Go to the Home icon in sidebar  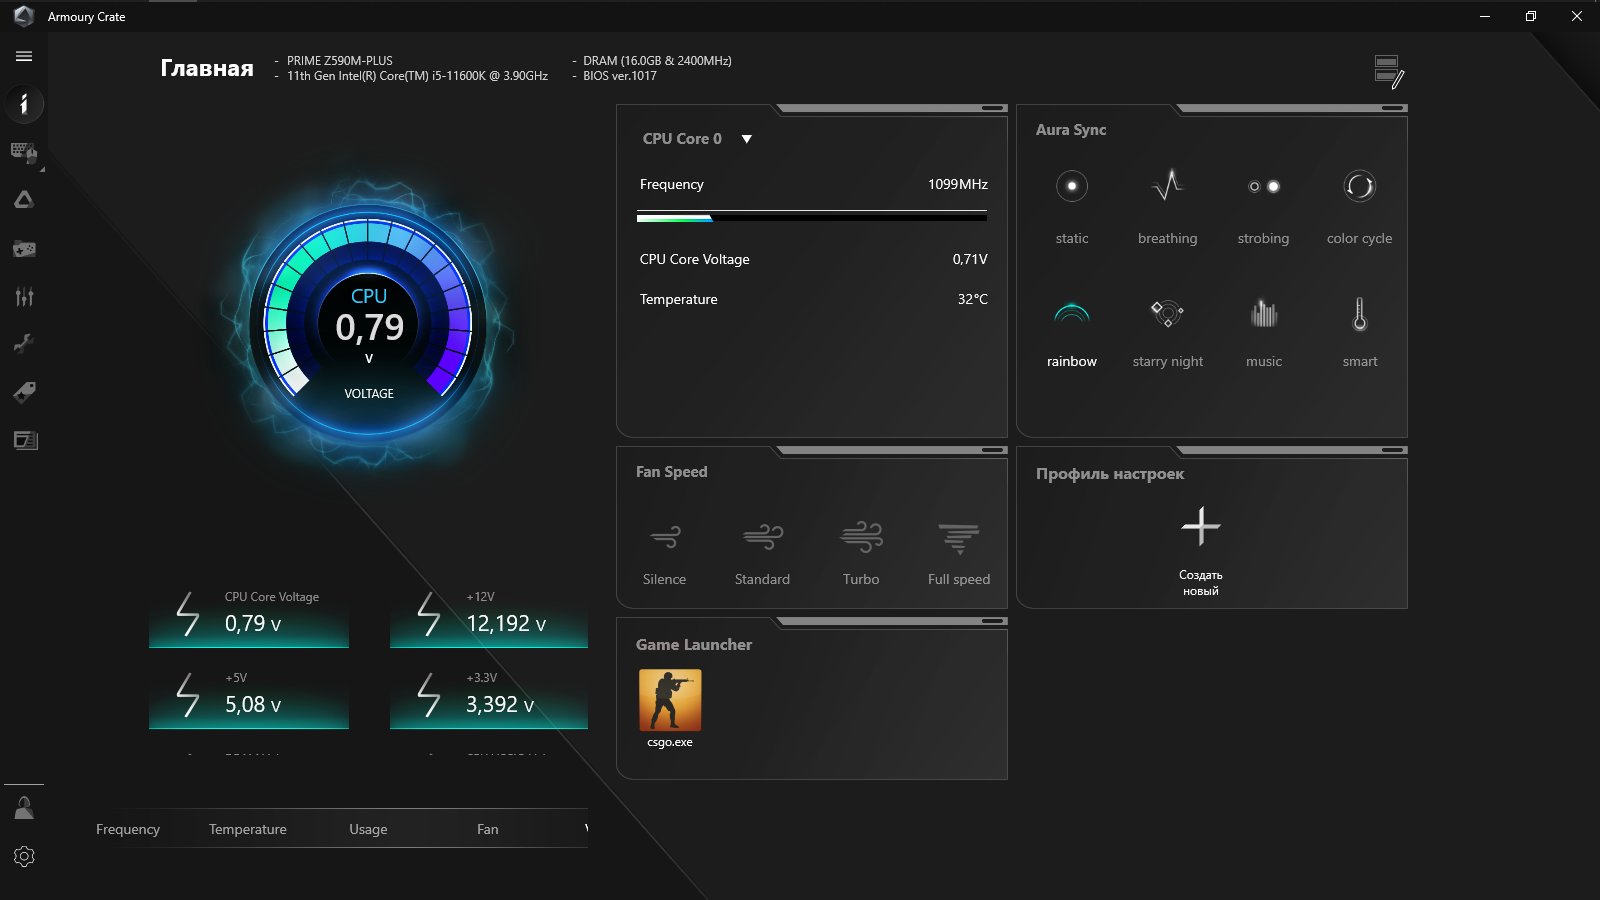[24, 104]
